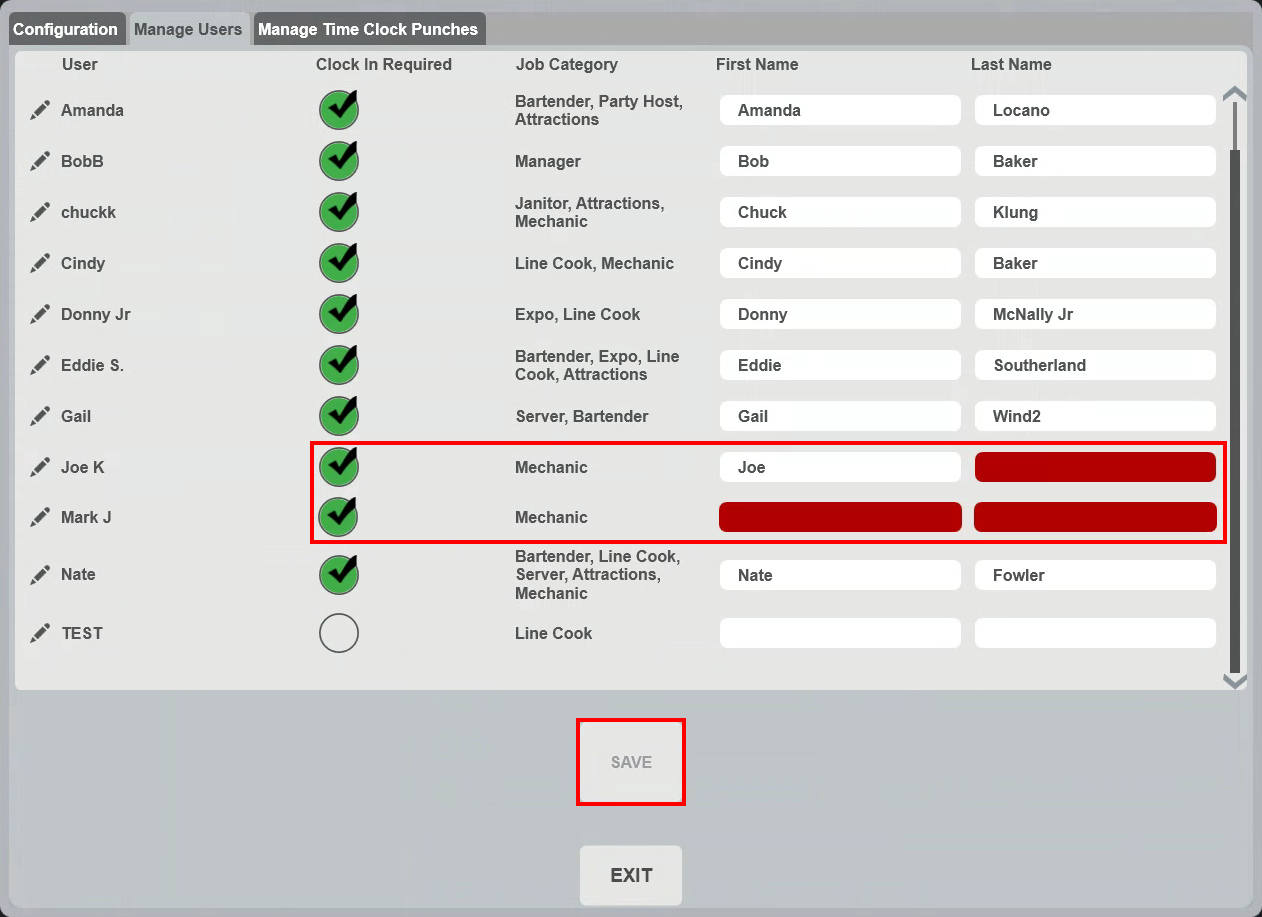
Task: Click the First Name field containing Amanda
Action: click(840, 110)
